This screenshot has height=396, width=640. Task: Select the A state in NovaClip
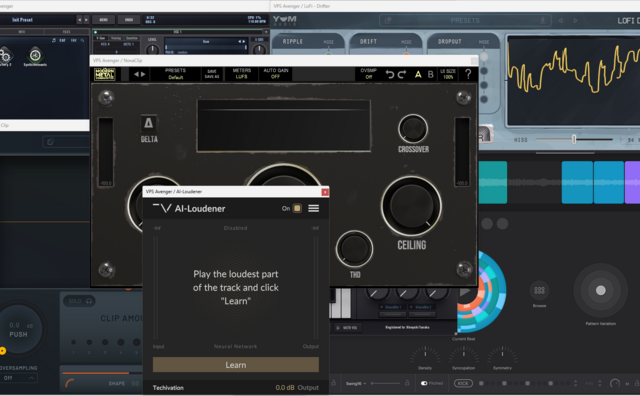(x=418, y=74)
